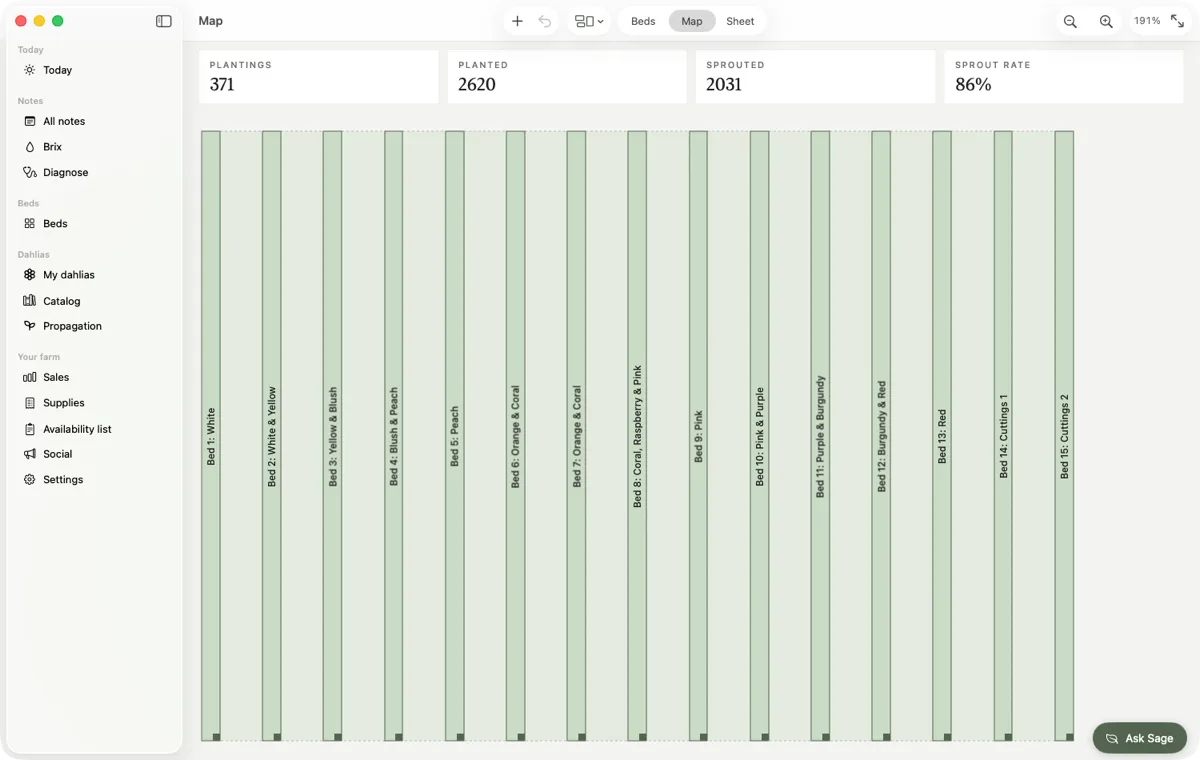Zoom out with magnifier minus icon
Viewport: 1200px width, 760px height.
(1070, 21)
